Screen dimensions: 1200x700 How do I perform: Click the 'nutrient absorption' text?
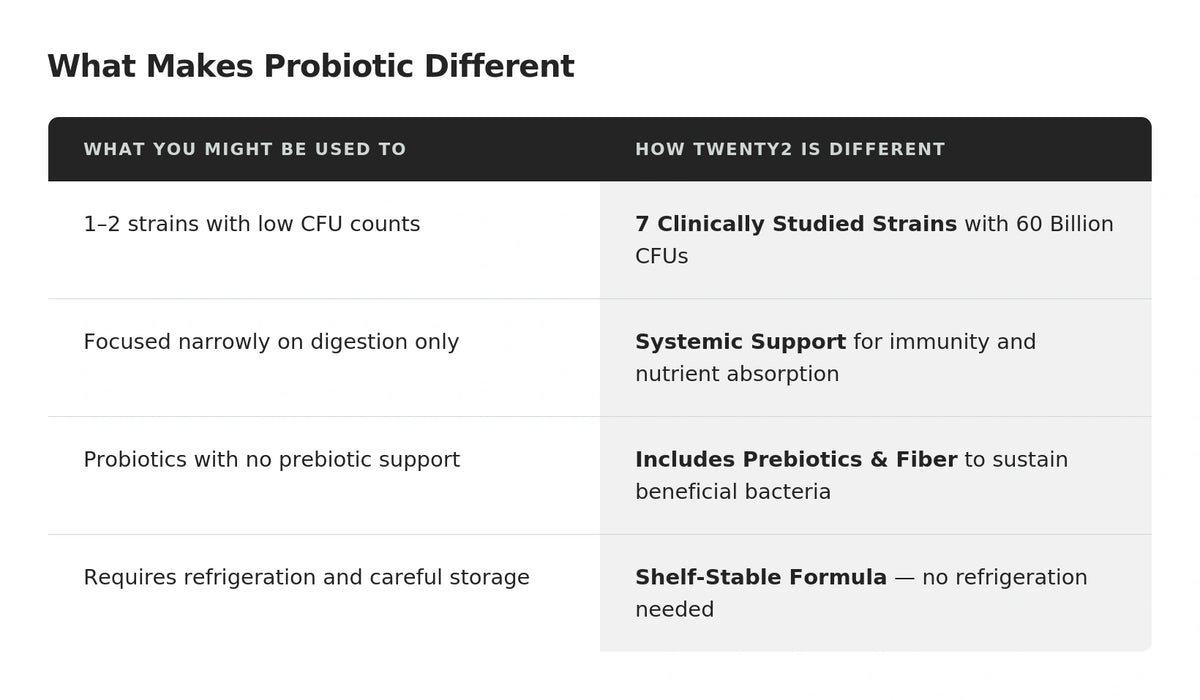point(737,374)
